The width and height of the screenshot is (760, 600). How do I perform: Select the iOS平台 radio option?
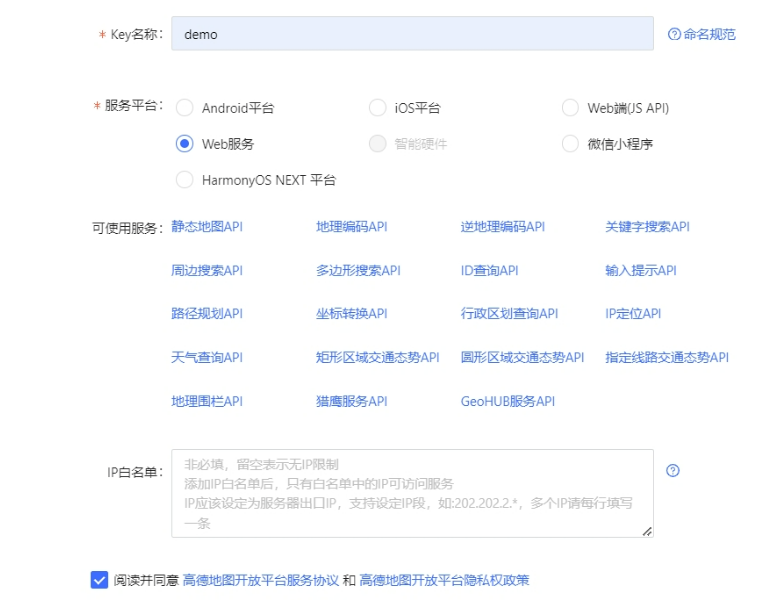point(377,108)
